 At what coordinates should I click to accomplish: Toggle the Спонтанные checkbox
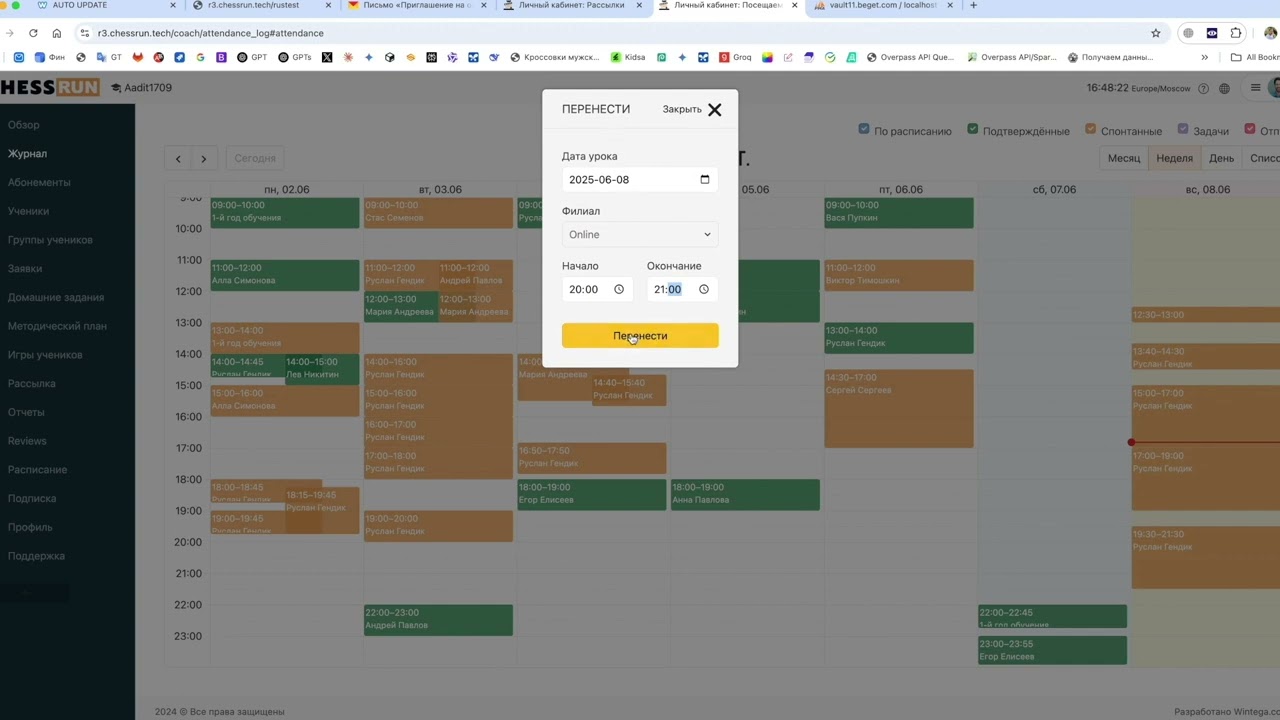tap(1090, 130)
